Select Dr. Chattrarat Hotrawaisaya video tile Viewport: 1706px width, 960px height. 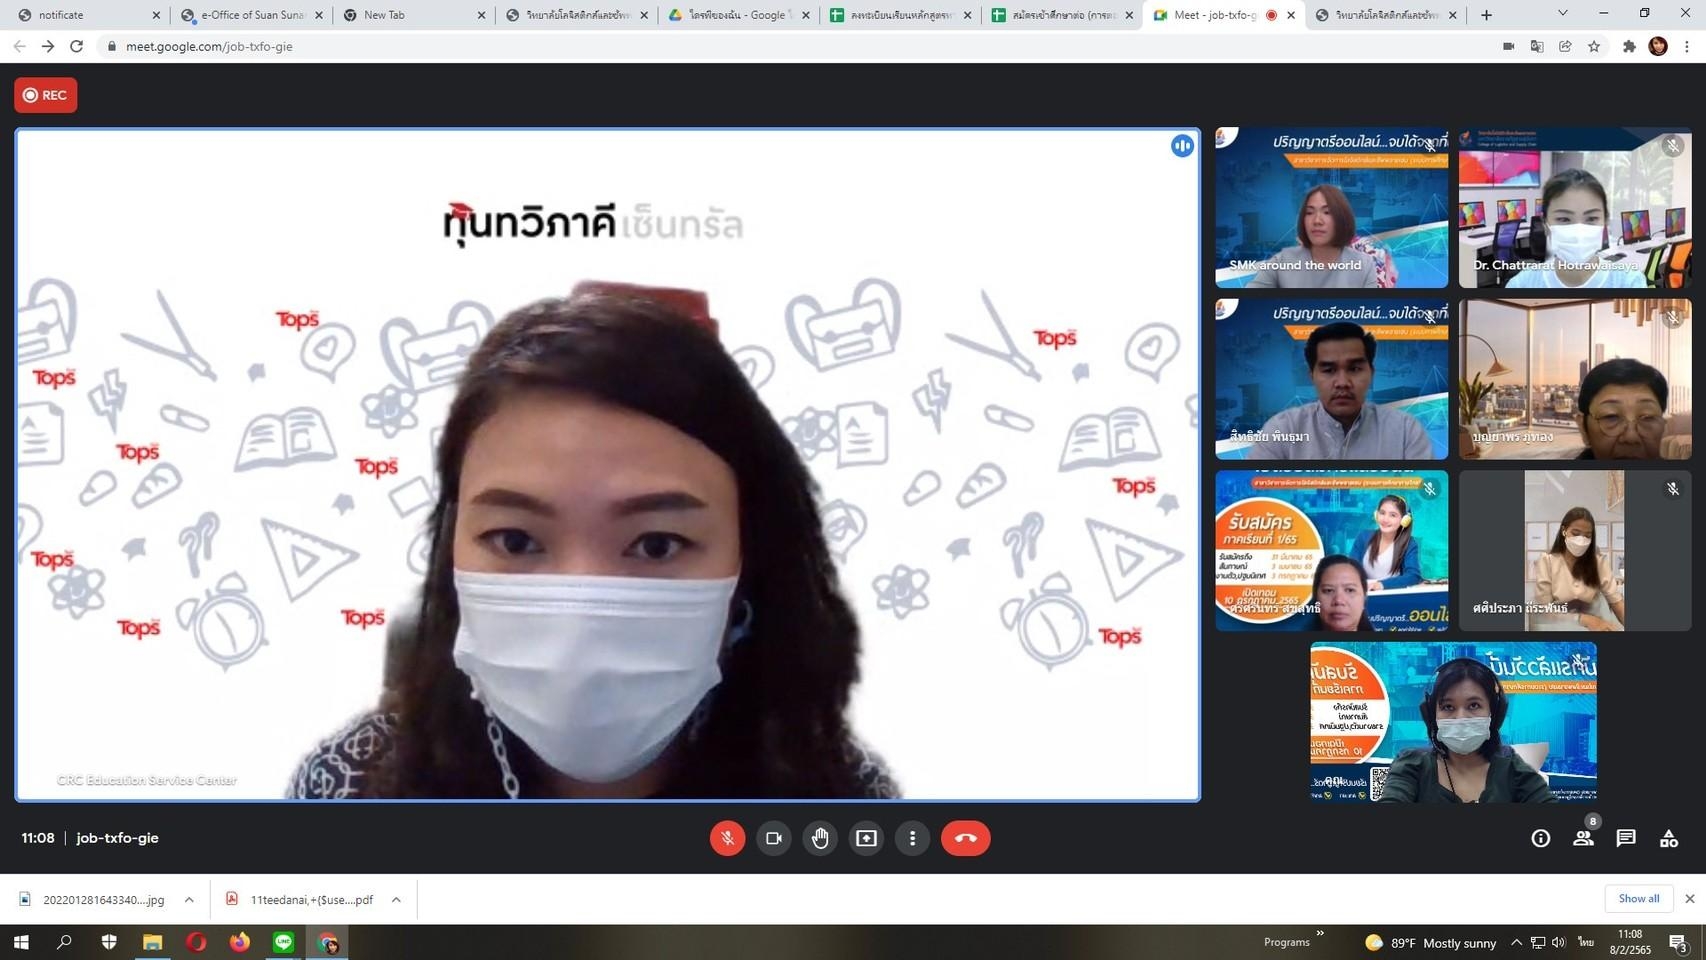[1574, 208]
